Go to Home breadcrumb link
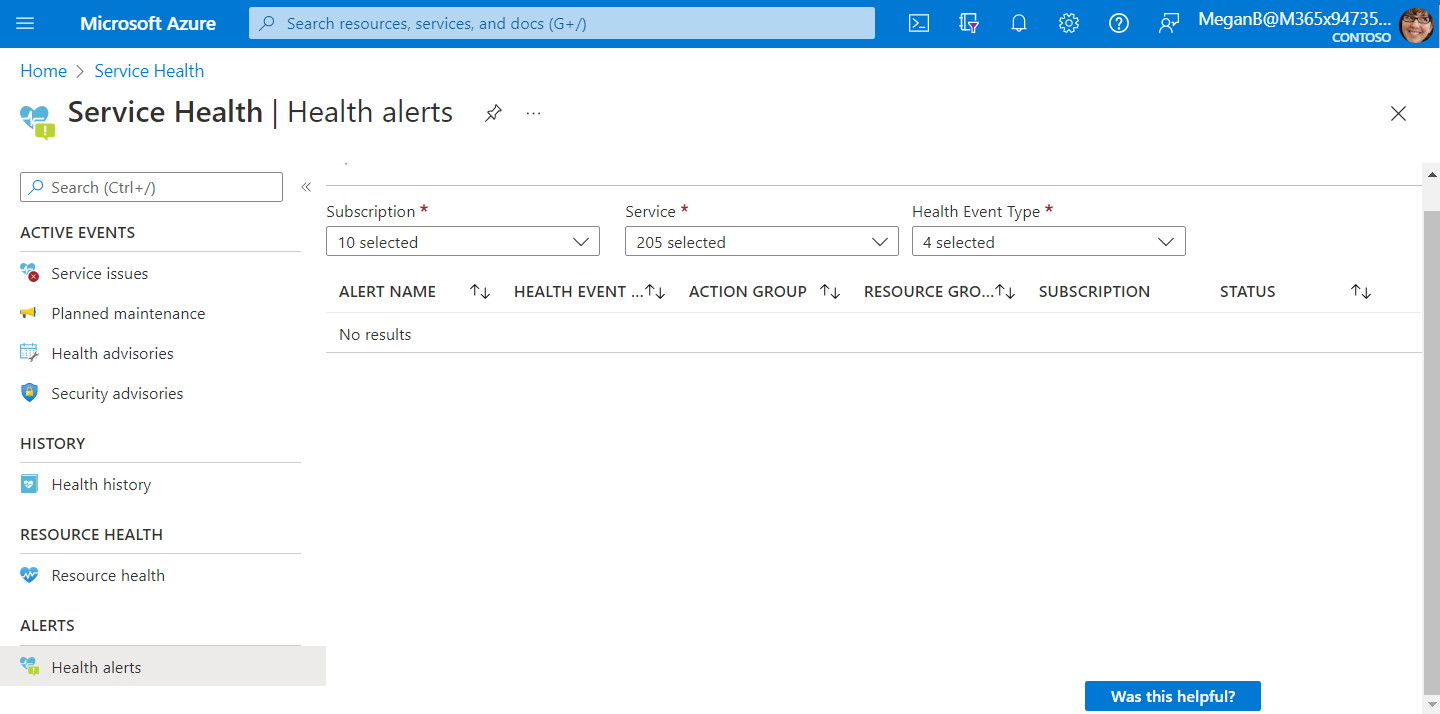The width and height of the screenshot is (1440, 714). tap(43, 71)
